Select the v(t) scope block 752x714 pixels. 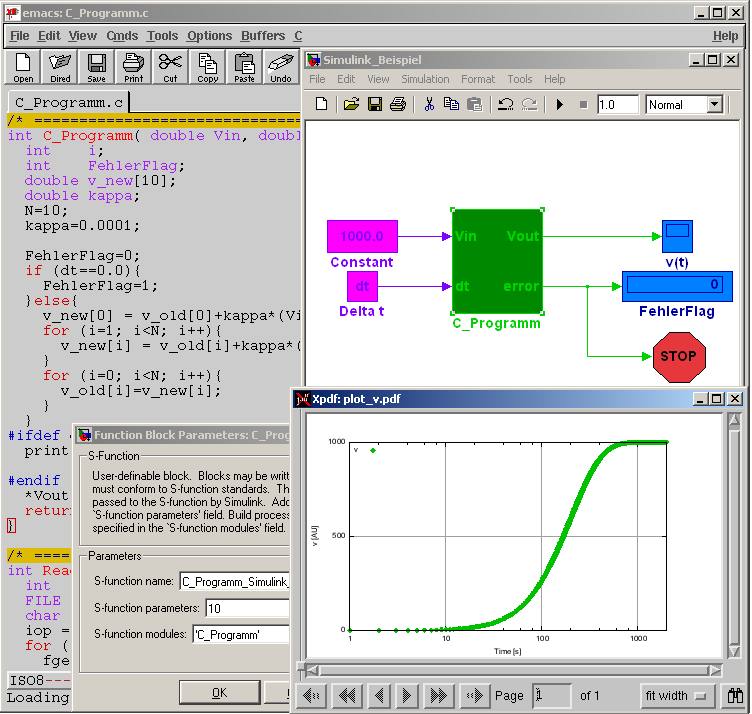tap(677, 236)
